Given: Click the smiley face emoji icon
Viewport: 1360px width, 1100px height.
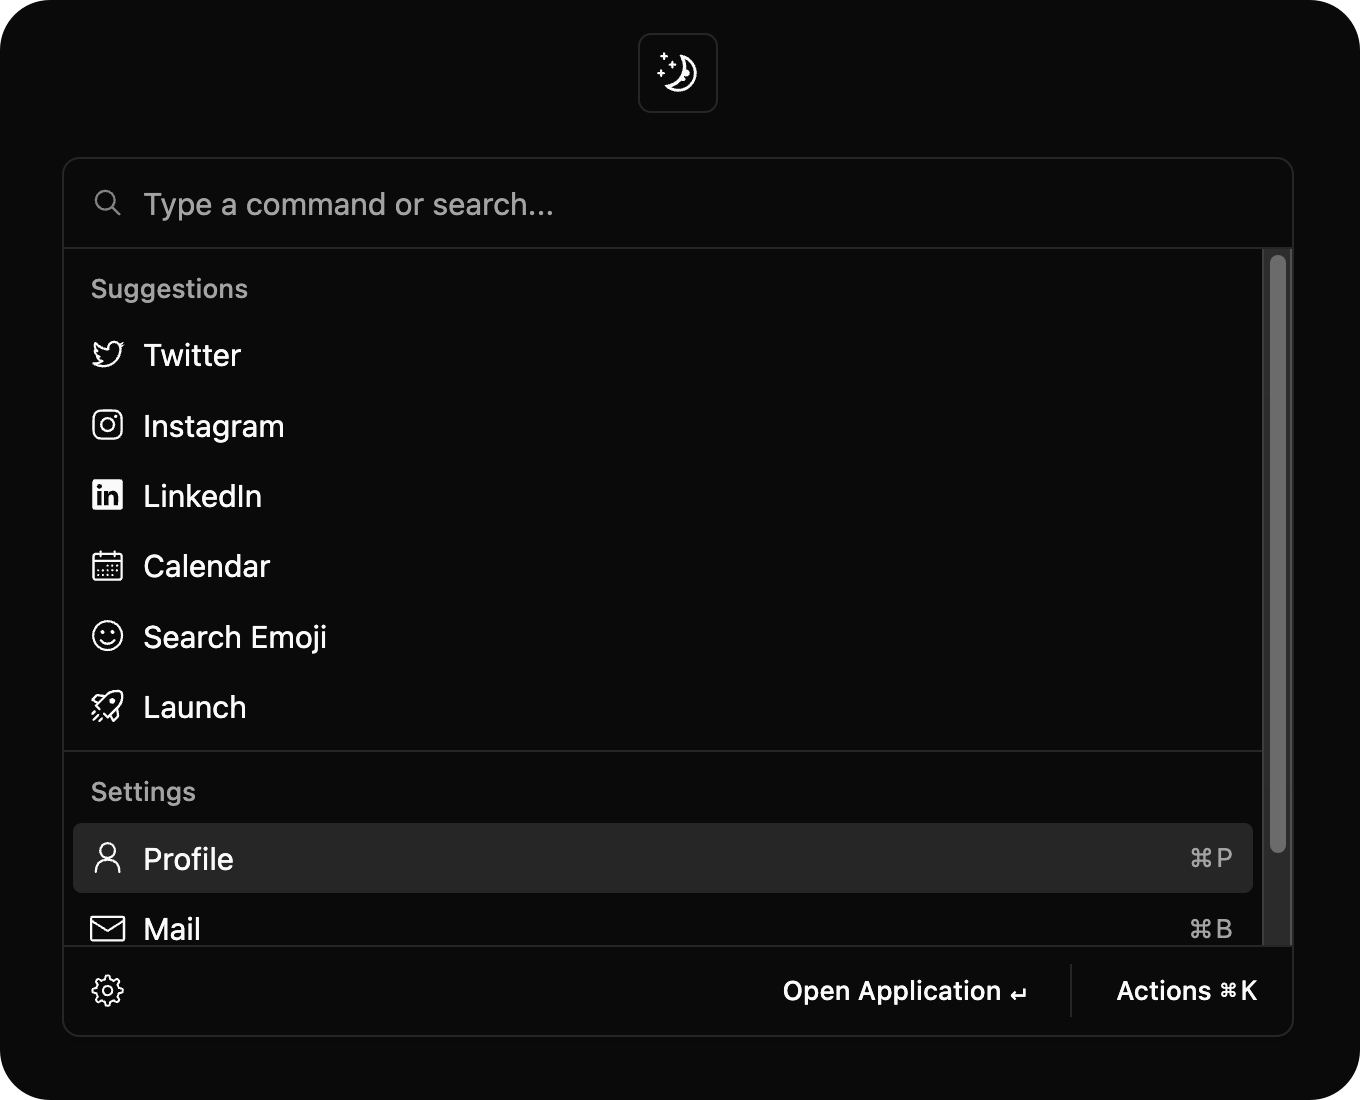Looking at the screenshot, I should 108,636.
